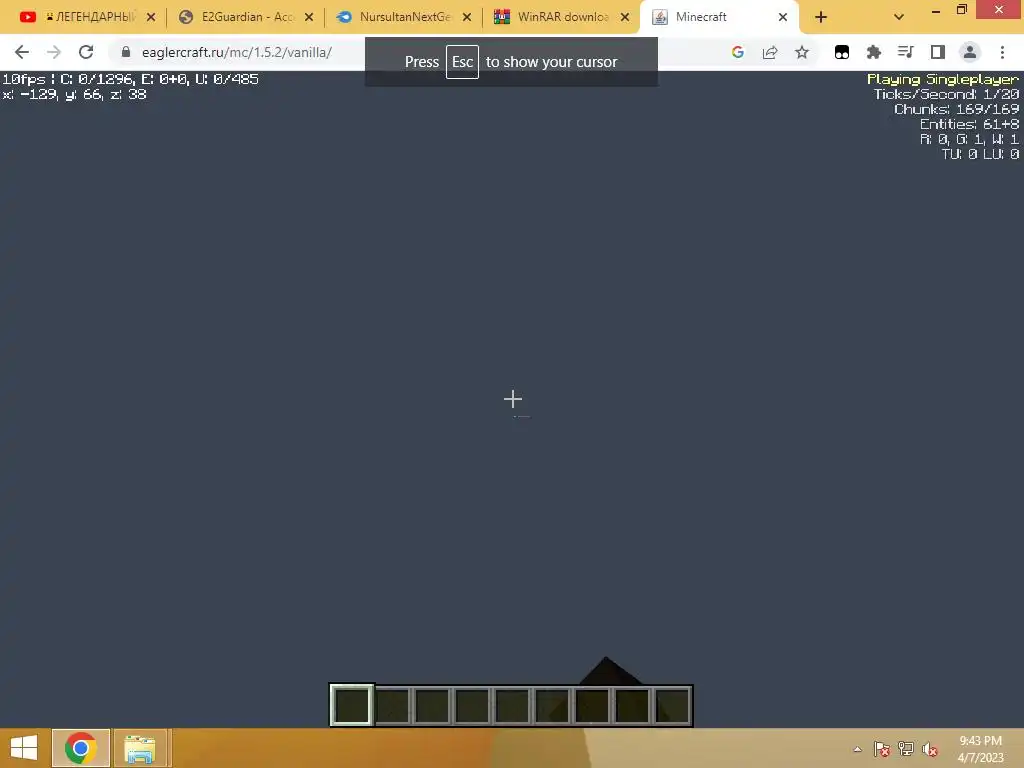Click the Chrome taskbar icon
Screen dimensions: 1024x768
[80, 748]
